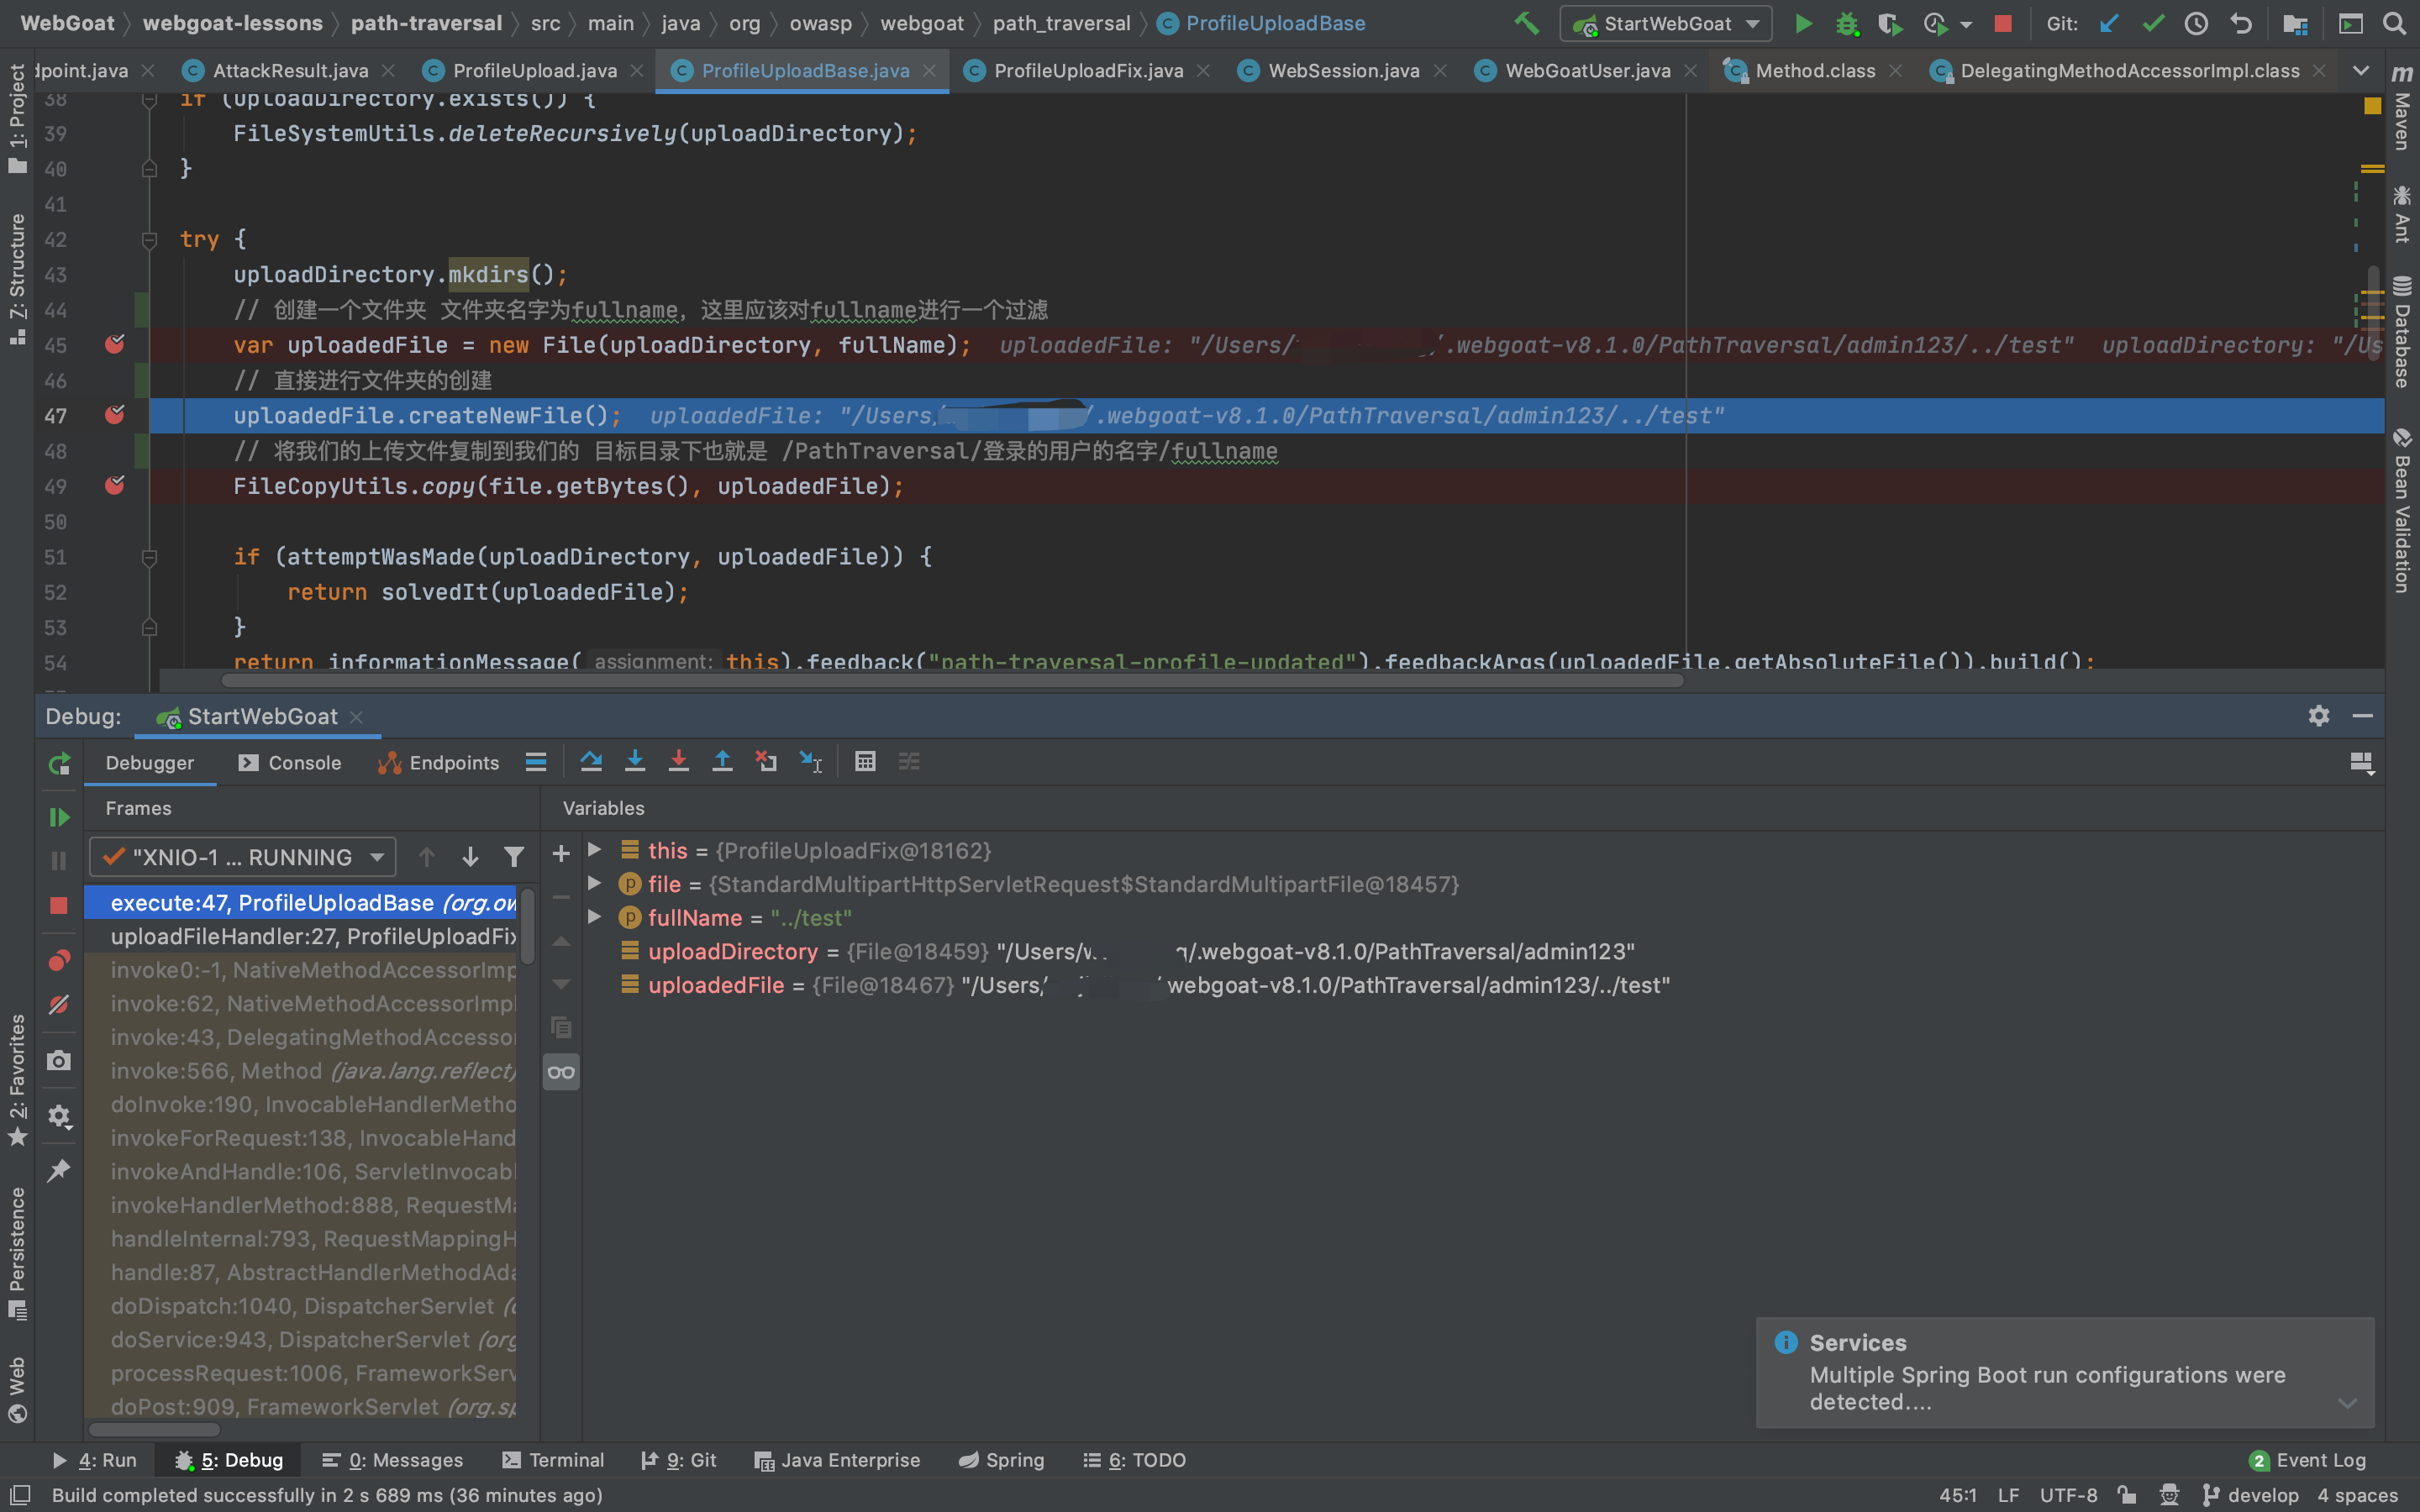Viewport: 2420px width, 1512px height.
Task: Switch to the ProfileUploadFix.java editor tab
Action: [1087, 71]
